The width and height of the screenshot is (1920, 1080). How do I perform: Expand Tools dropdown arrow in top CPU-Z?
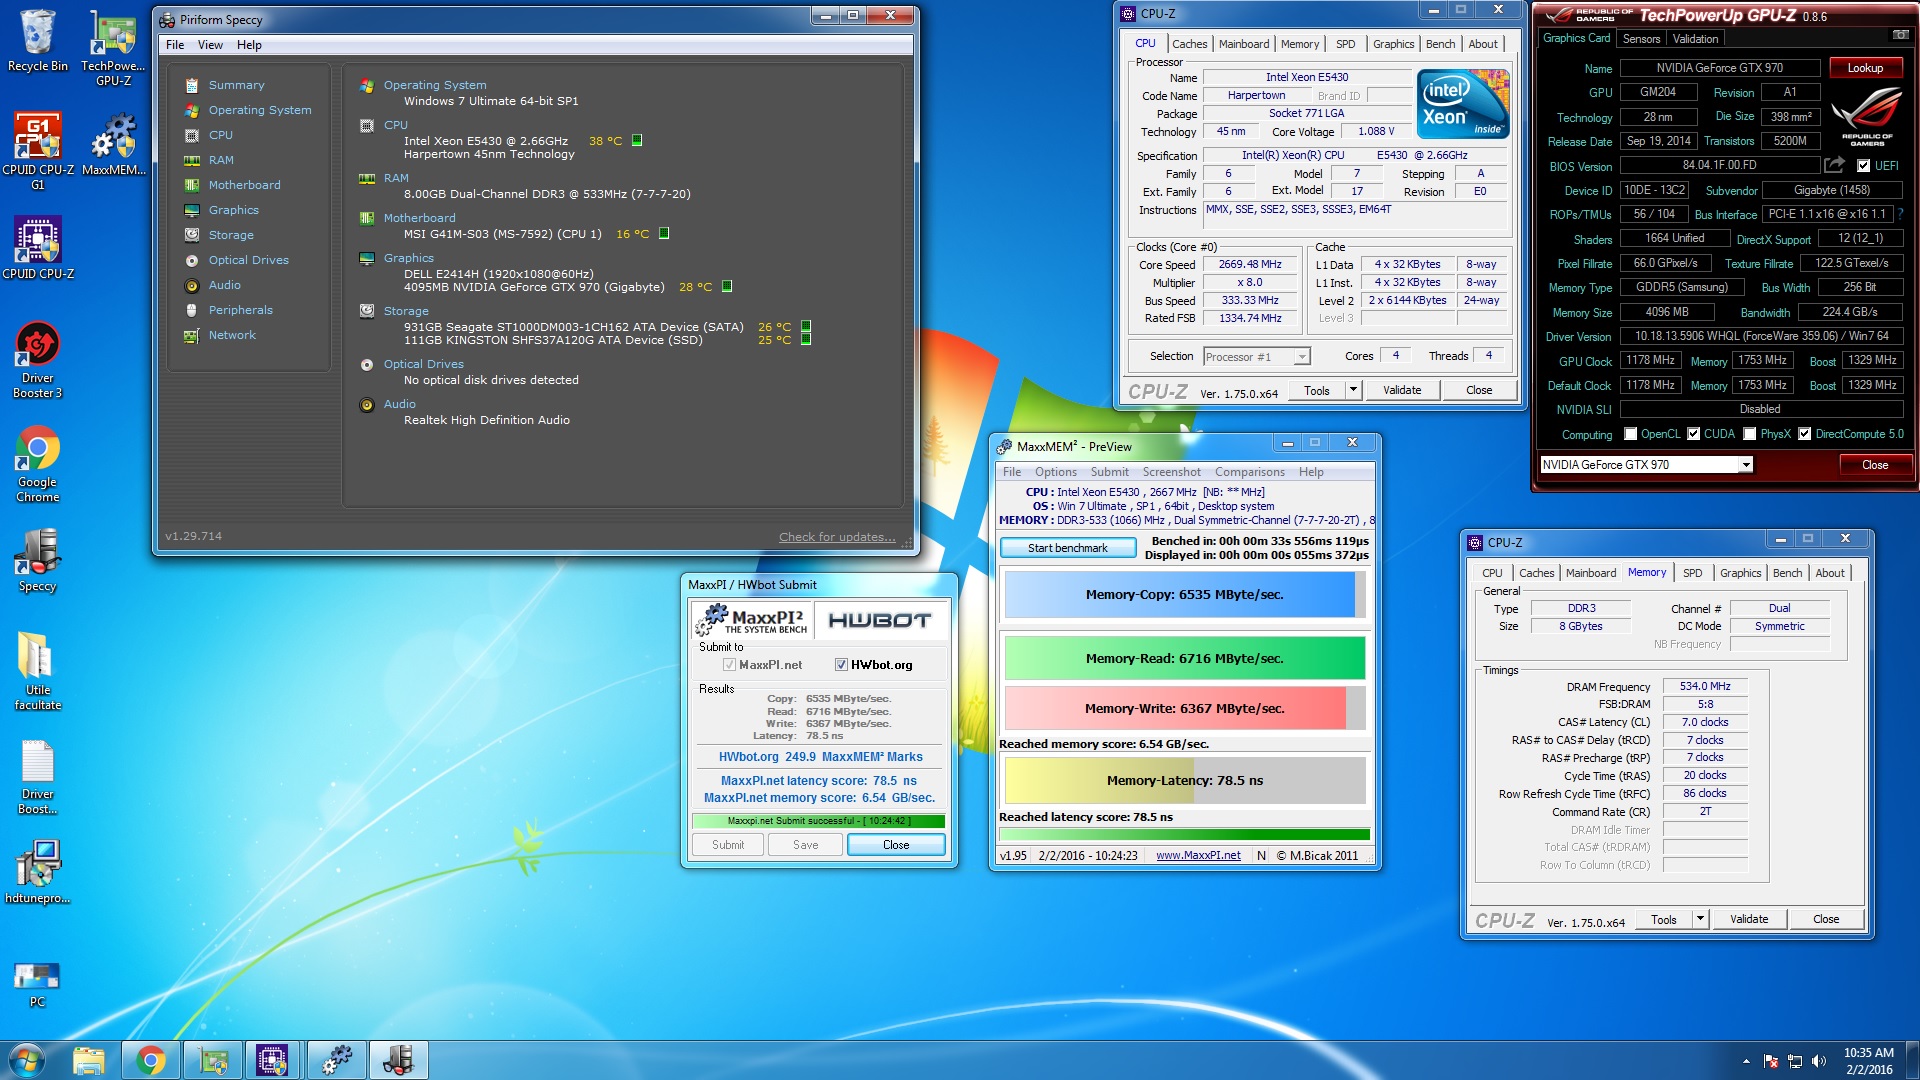click(1353, 390)
